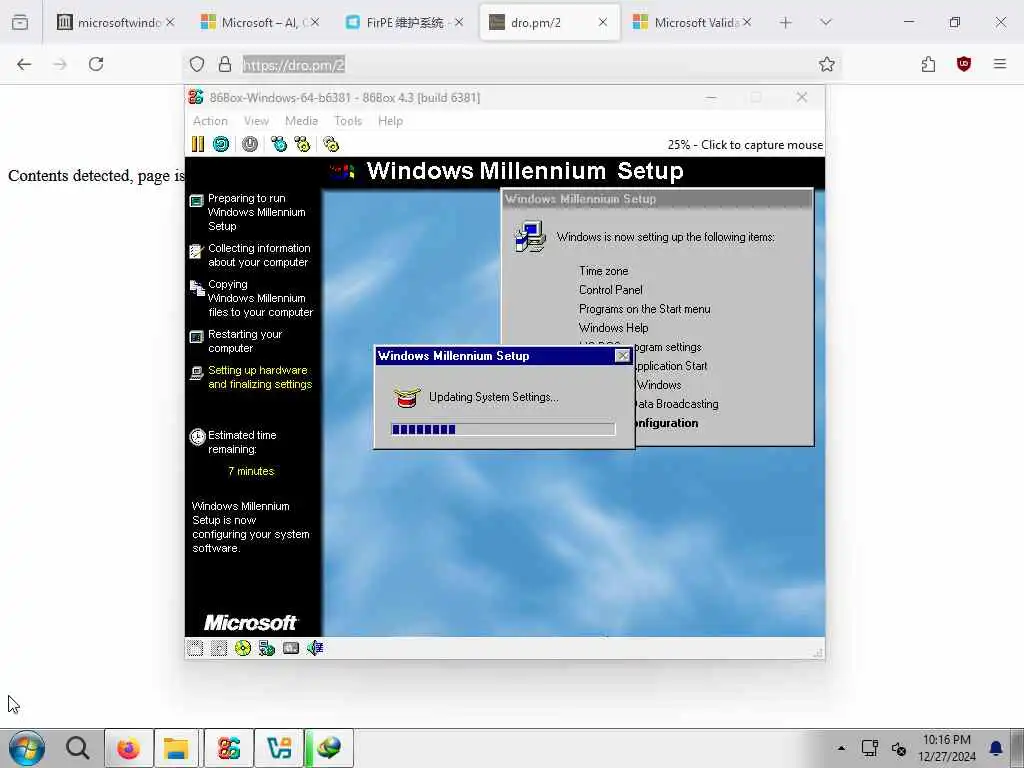Open the View menu in 86Box
Image resolution: width=1024 pixels, height=768 pixels.
[x=257, y=121]
